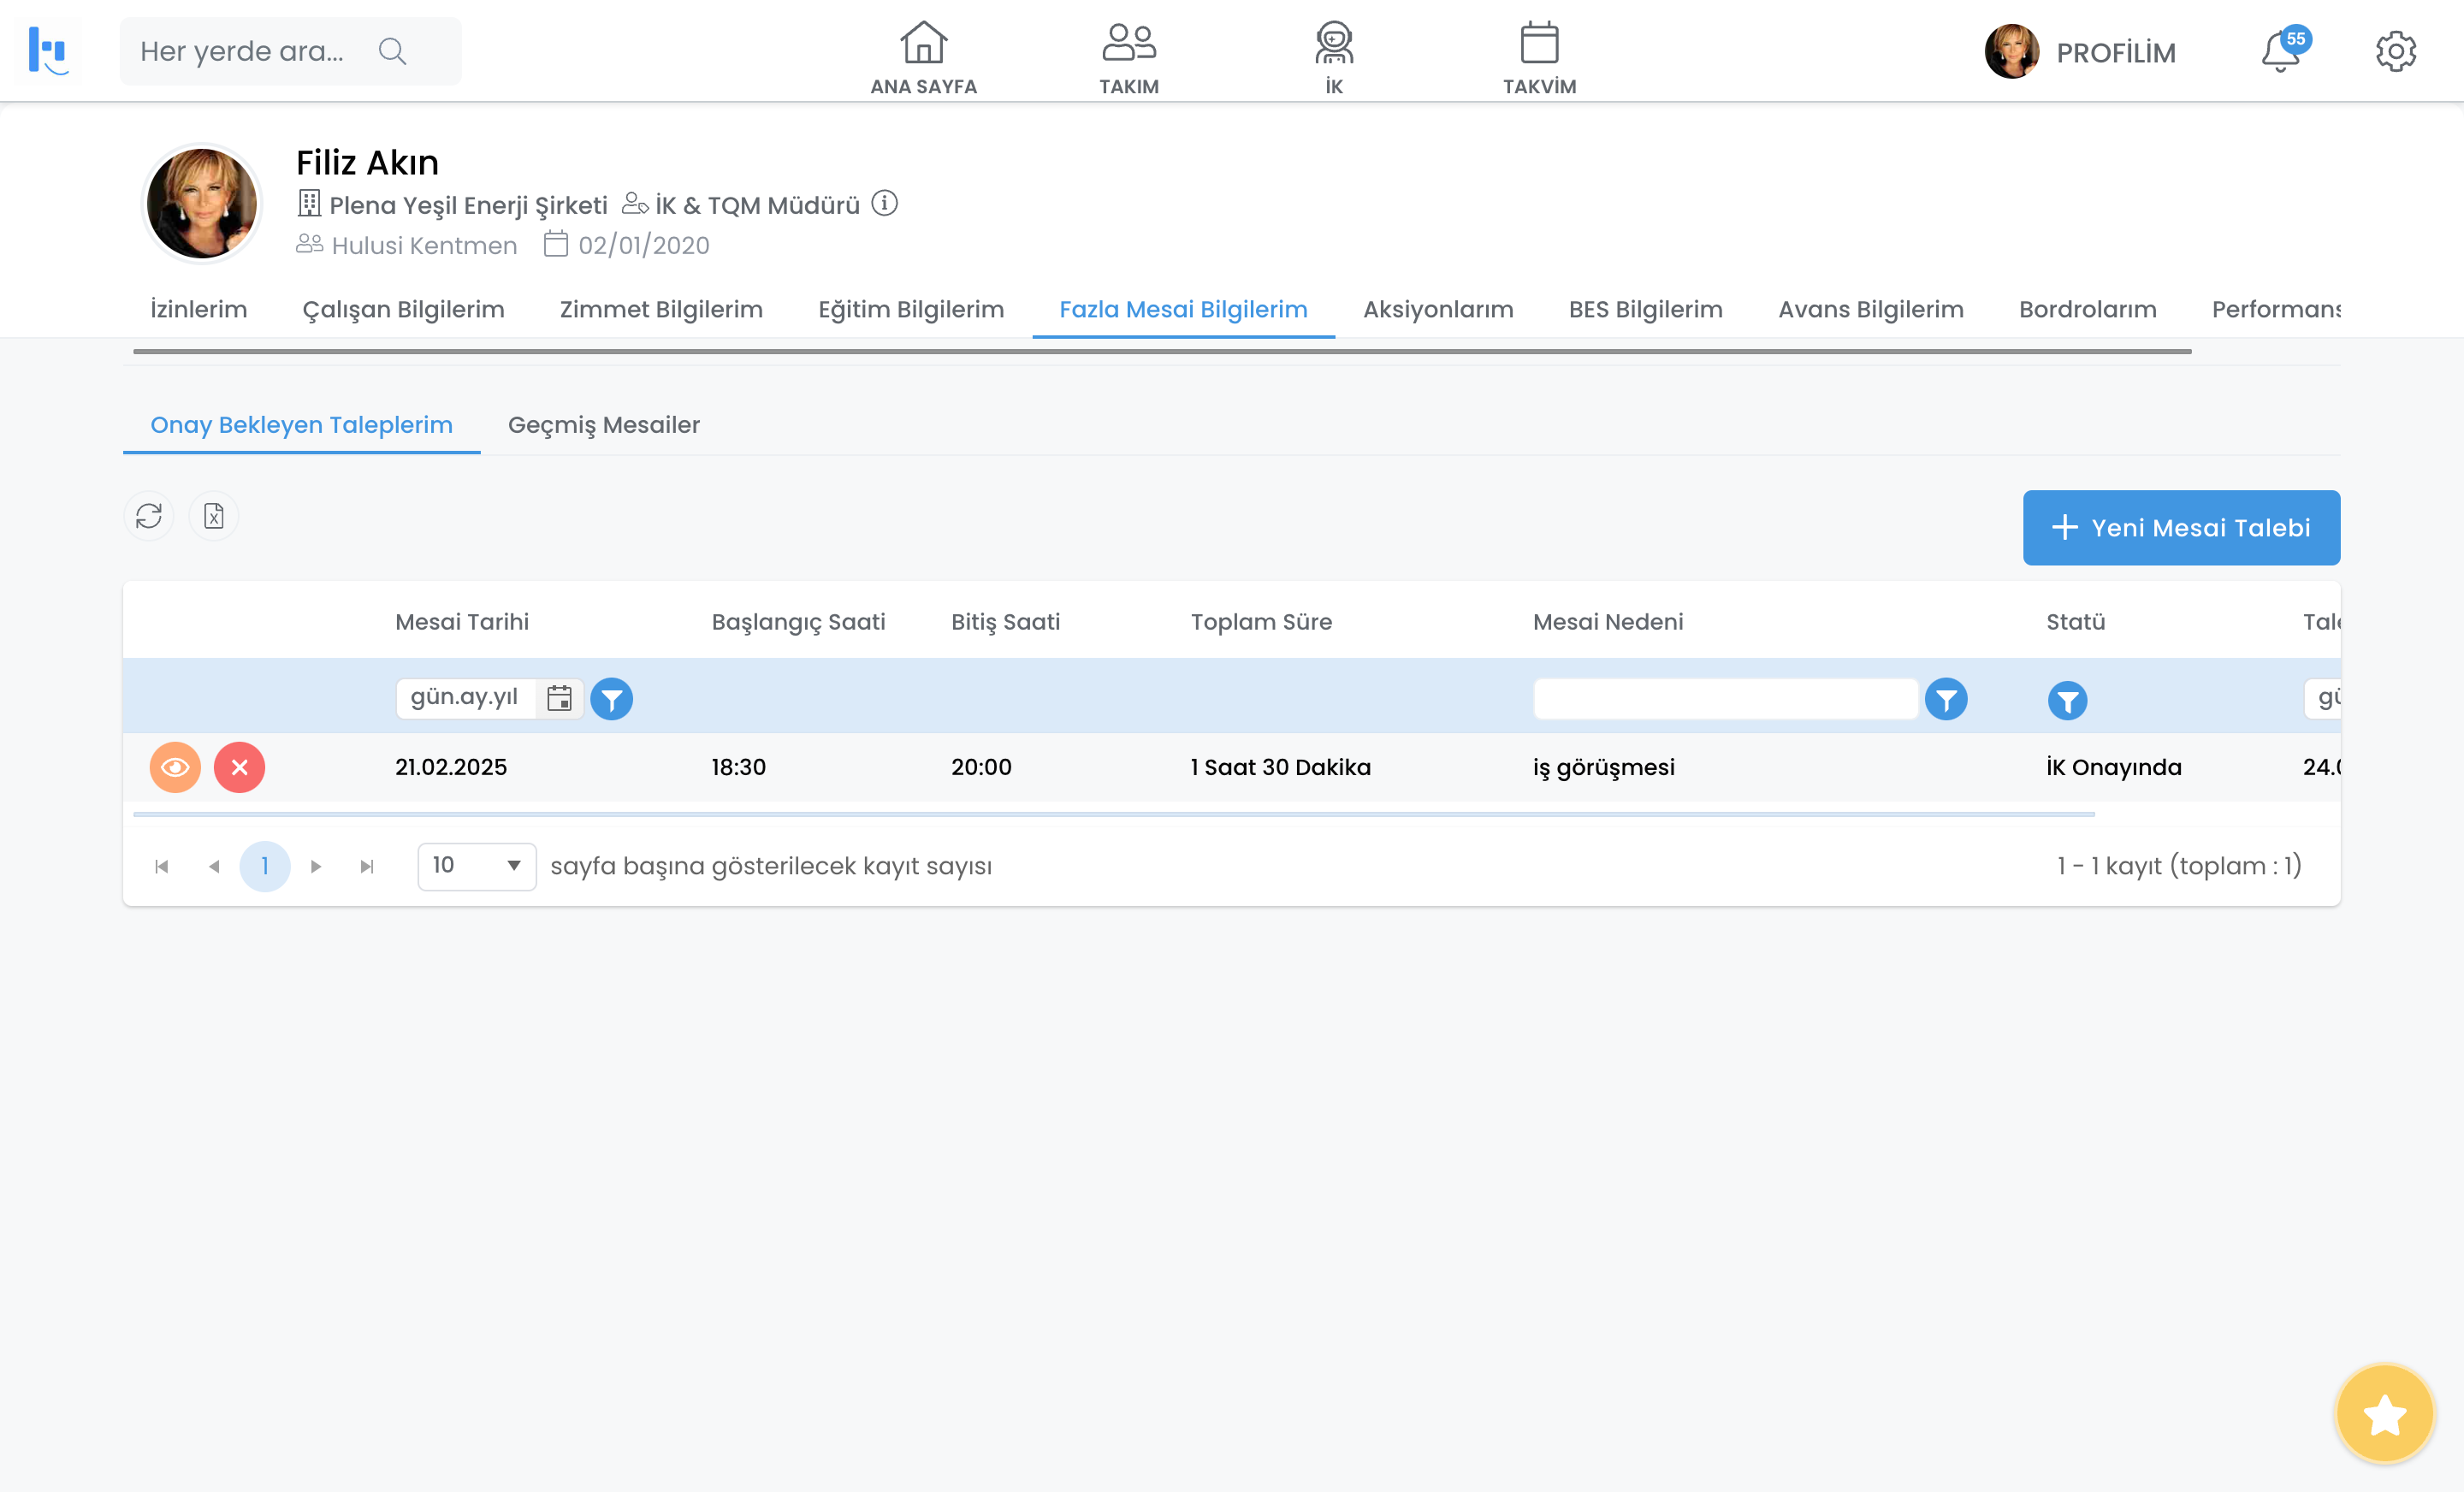Switch to the Geçmiş Mesailer tab
This screenshot has height=1492, width=2464.
(x=603, y=425)
